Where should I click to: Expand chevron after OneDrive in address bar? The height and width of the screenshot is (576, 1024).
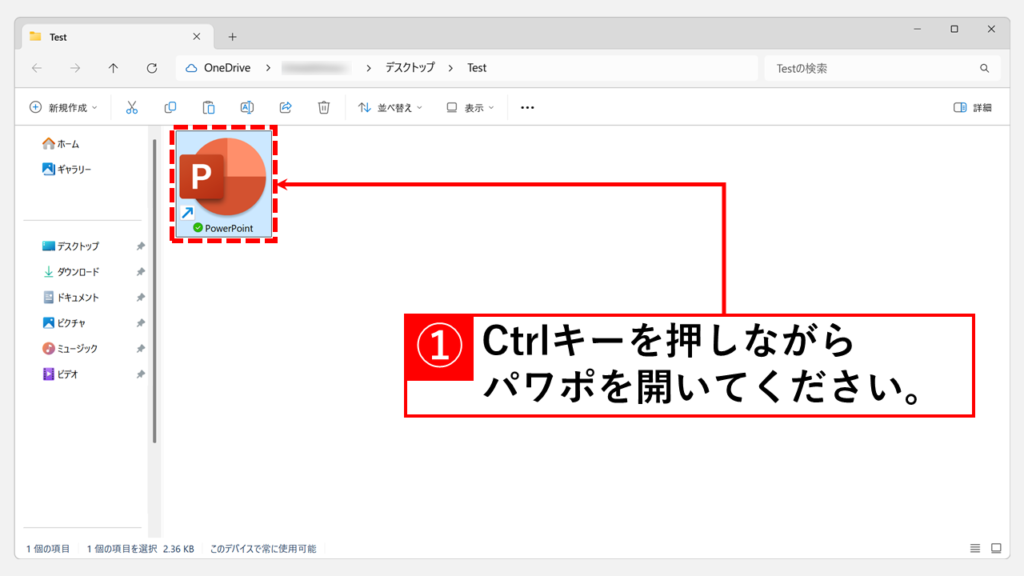[x=268, y=68]
